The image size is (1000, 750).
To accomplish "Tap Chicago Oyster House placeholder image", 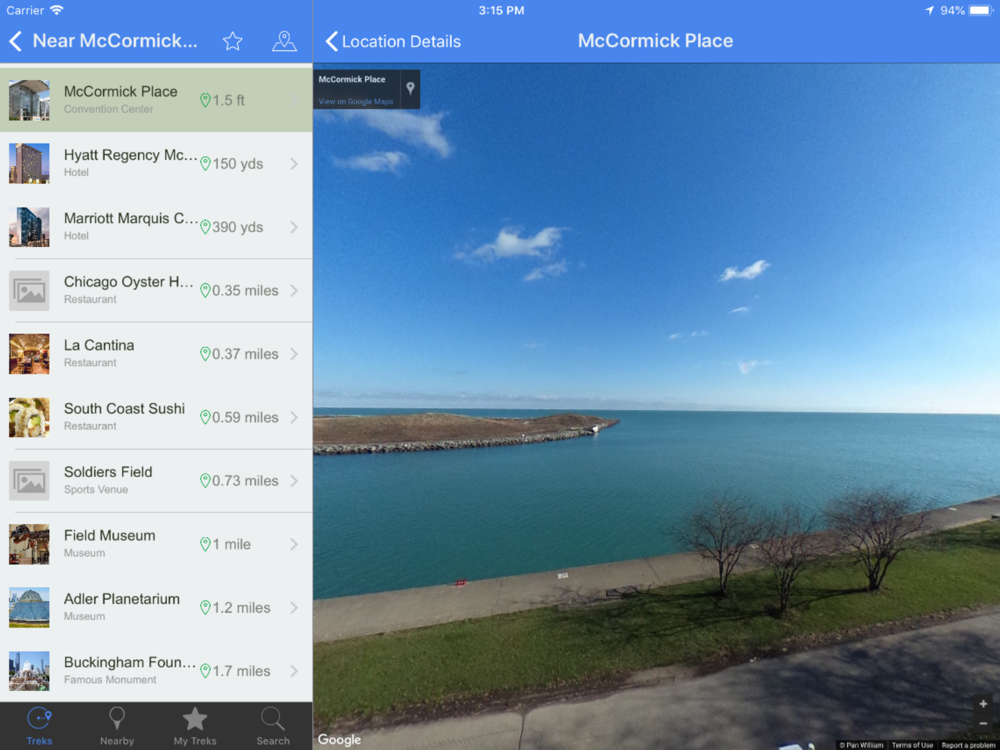I will point(29,291).
